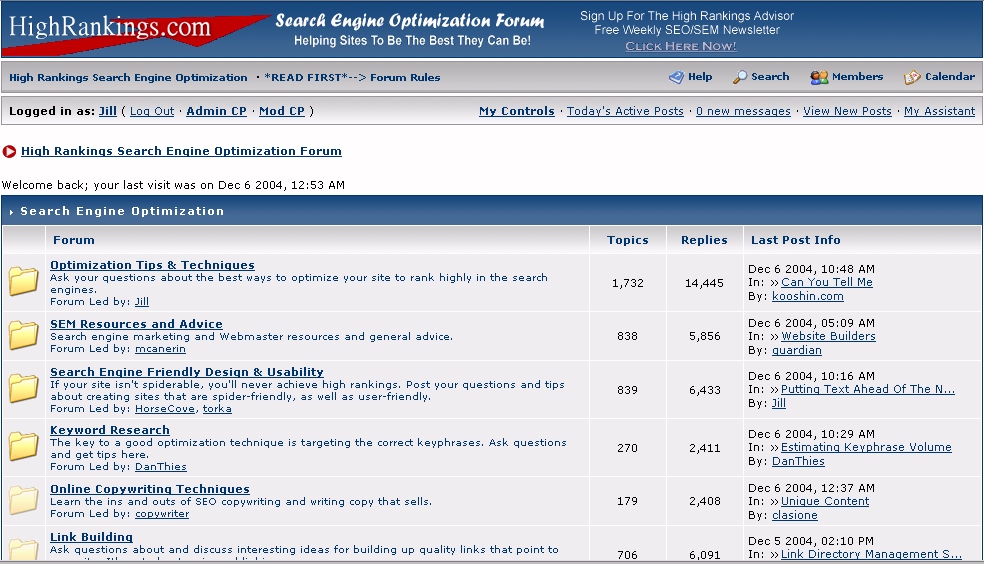Click the 'Last Post Info' column header
This screenshot has height=564, width=984.
point(796,240)
